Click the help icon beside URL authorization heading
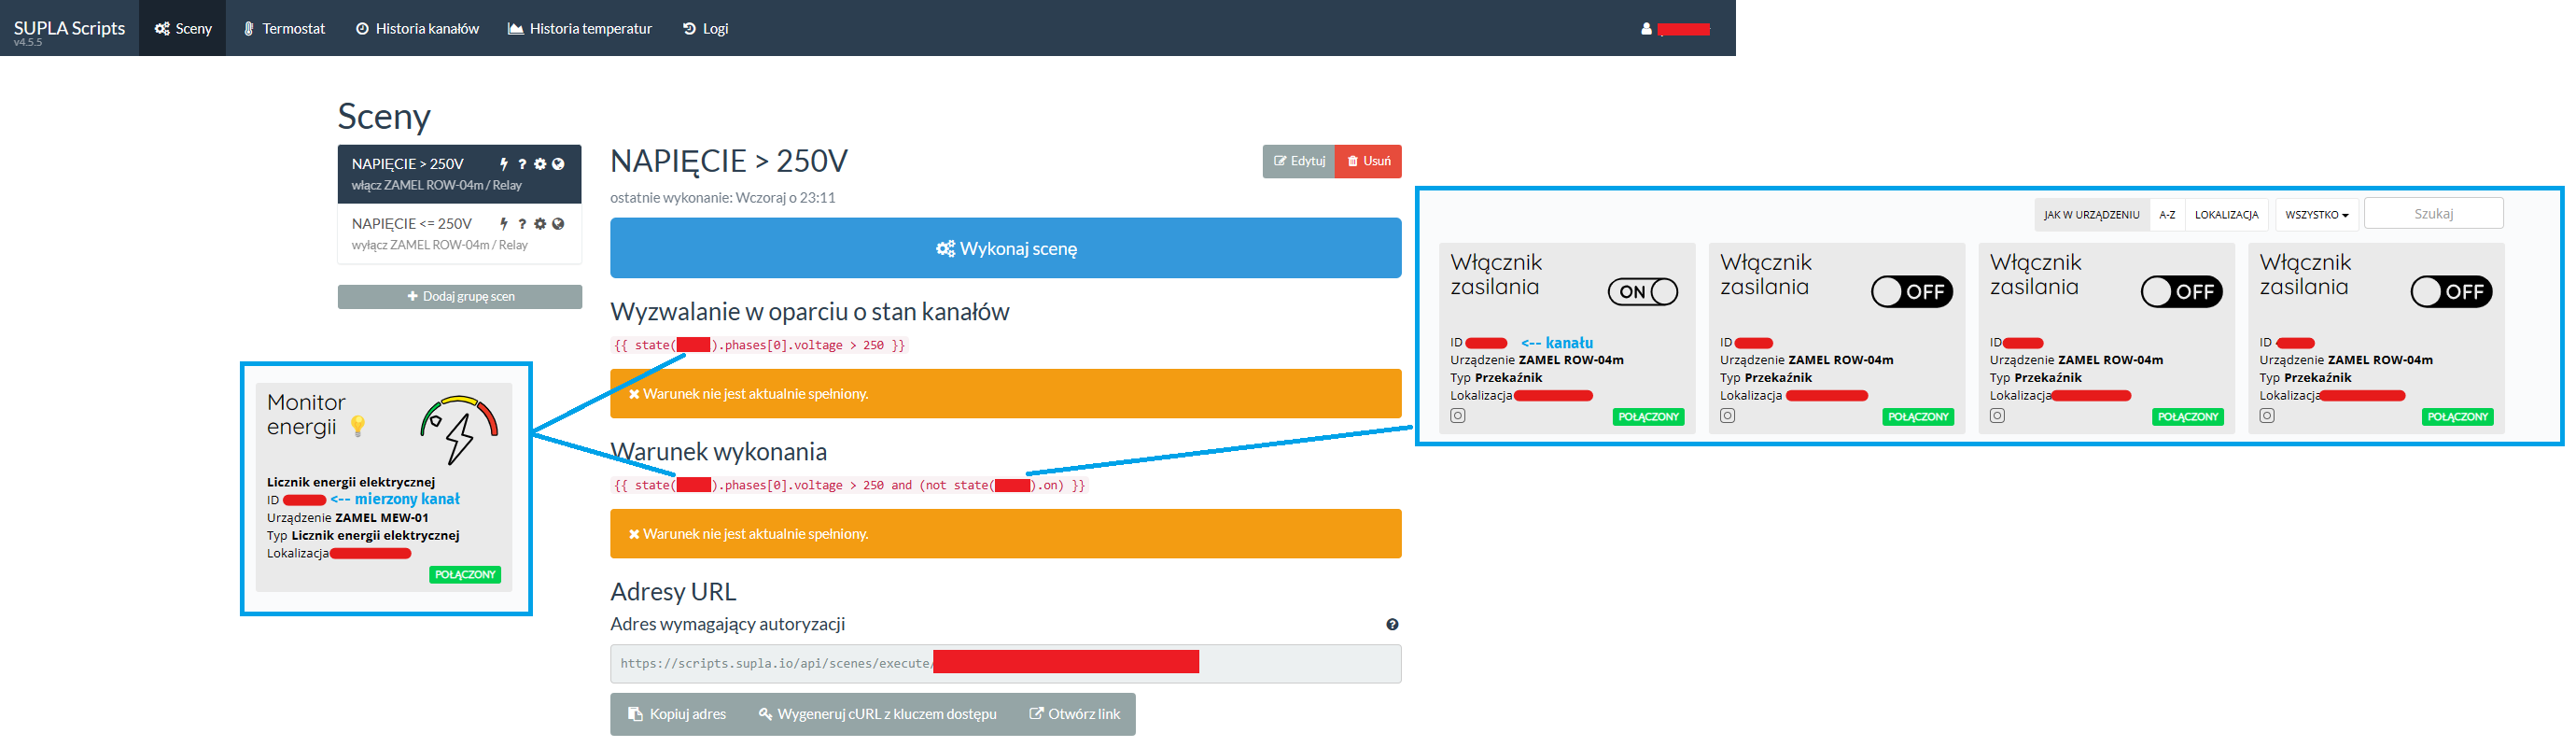Viewport: 2576px width, 747px height. (x=1392, y=625)
